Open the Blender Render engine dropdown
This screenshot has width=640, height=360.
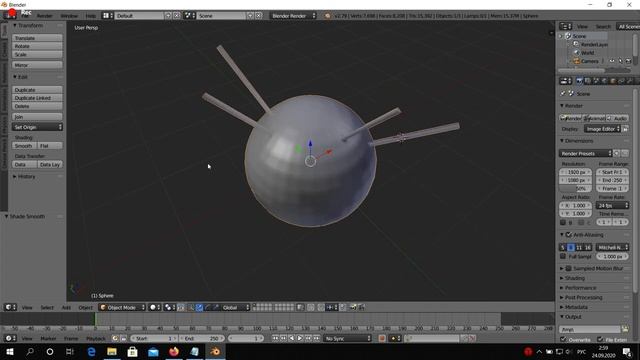click(x=293, y=16)
